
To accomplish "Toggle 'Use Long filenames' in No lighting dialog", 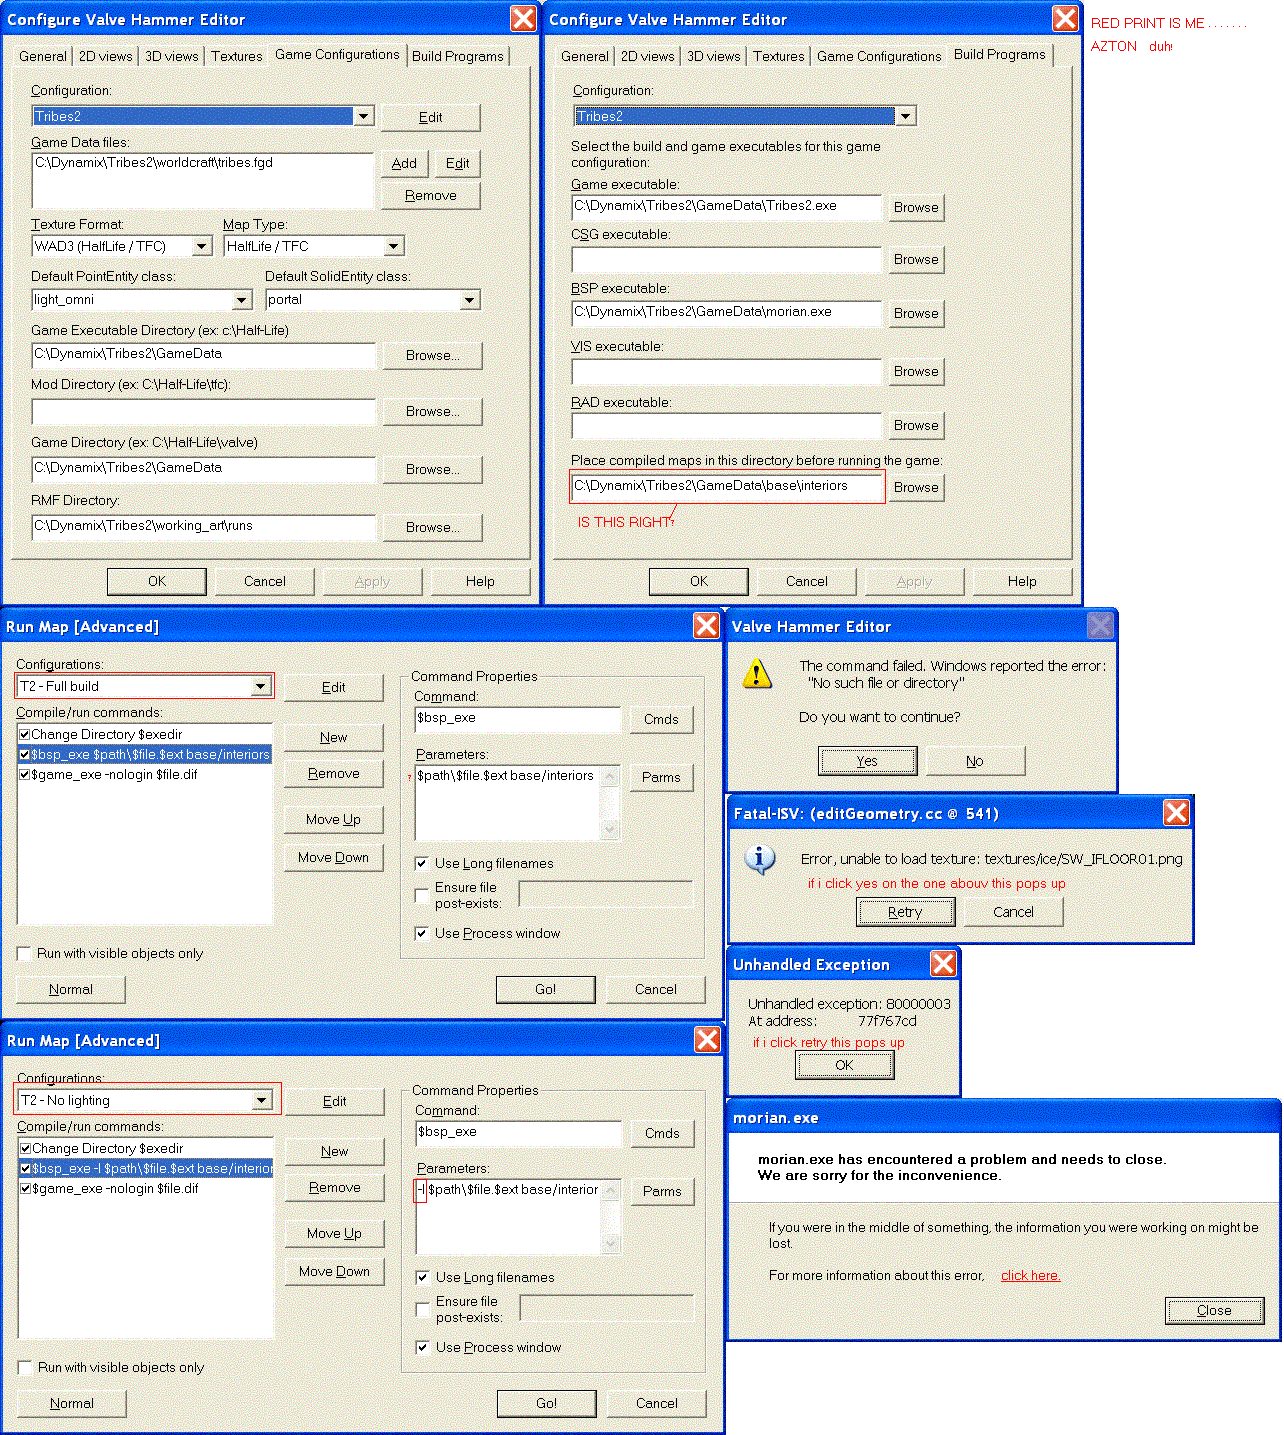I will [x=423, y=1277].
